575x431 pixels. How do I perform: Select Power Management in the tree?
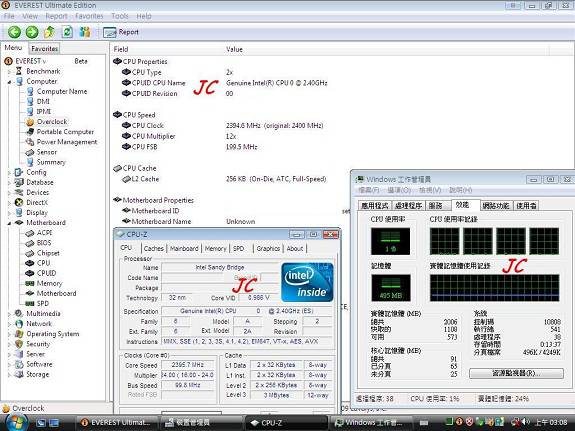[x=67, y=142]
